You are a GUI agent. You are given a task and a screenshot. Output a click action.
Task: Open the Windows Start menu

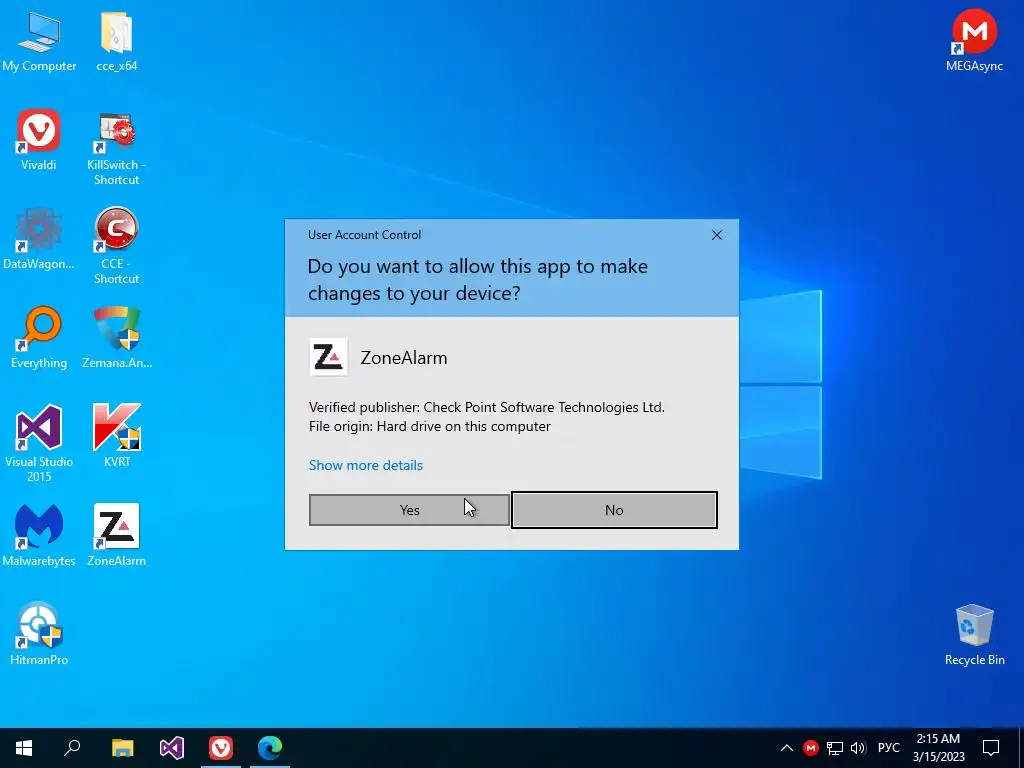click(24, 748)
